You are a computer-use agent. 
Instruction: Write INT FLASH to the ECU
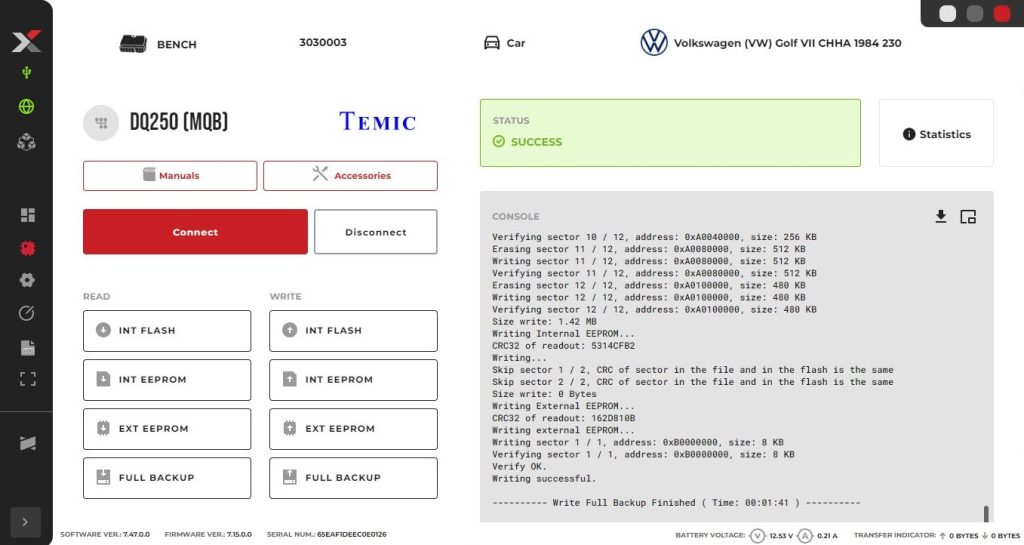tap(353, 331)
